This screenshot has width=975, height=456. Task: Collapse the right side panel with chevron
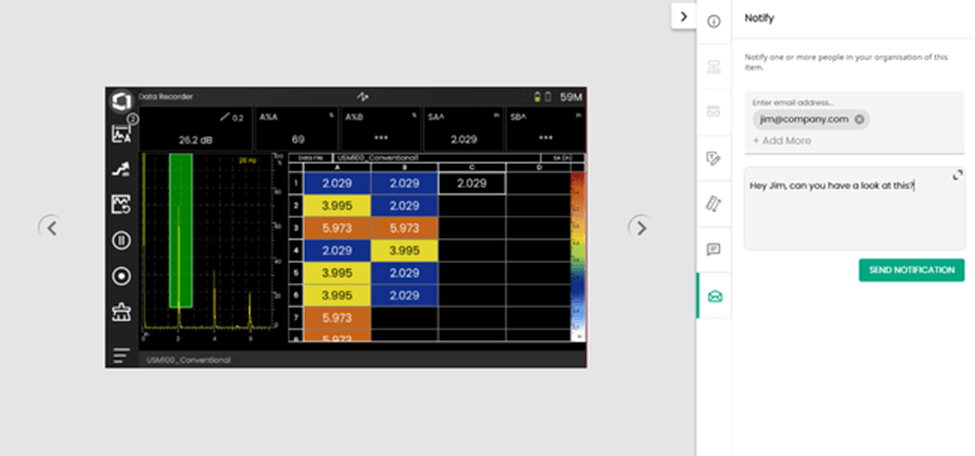pyautogui.click(x=683, y=16)
